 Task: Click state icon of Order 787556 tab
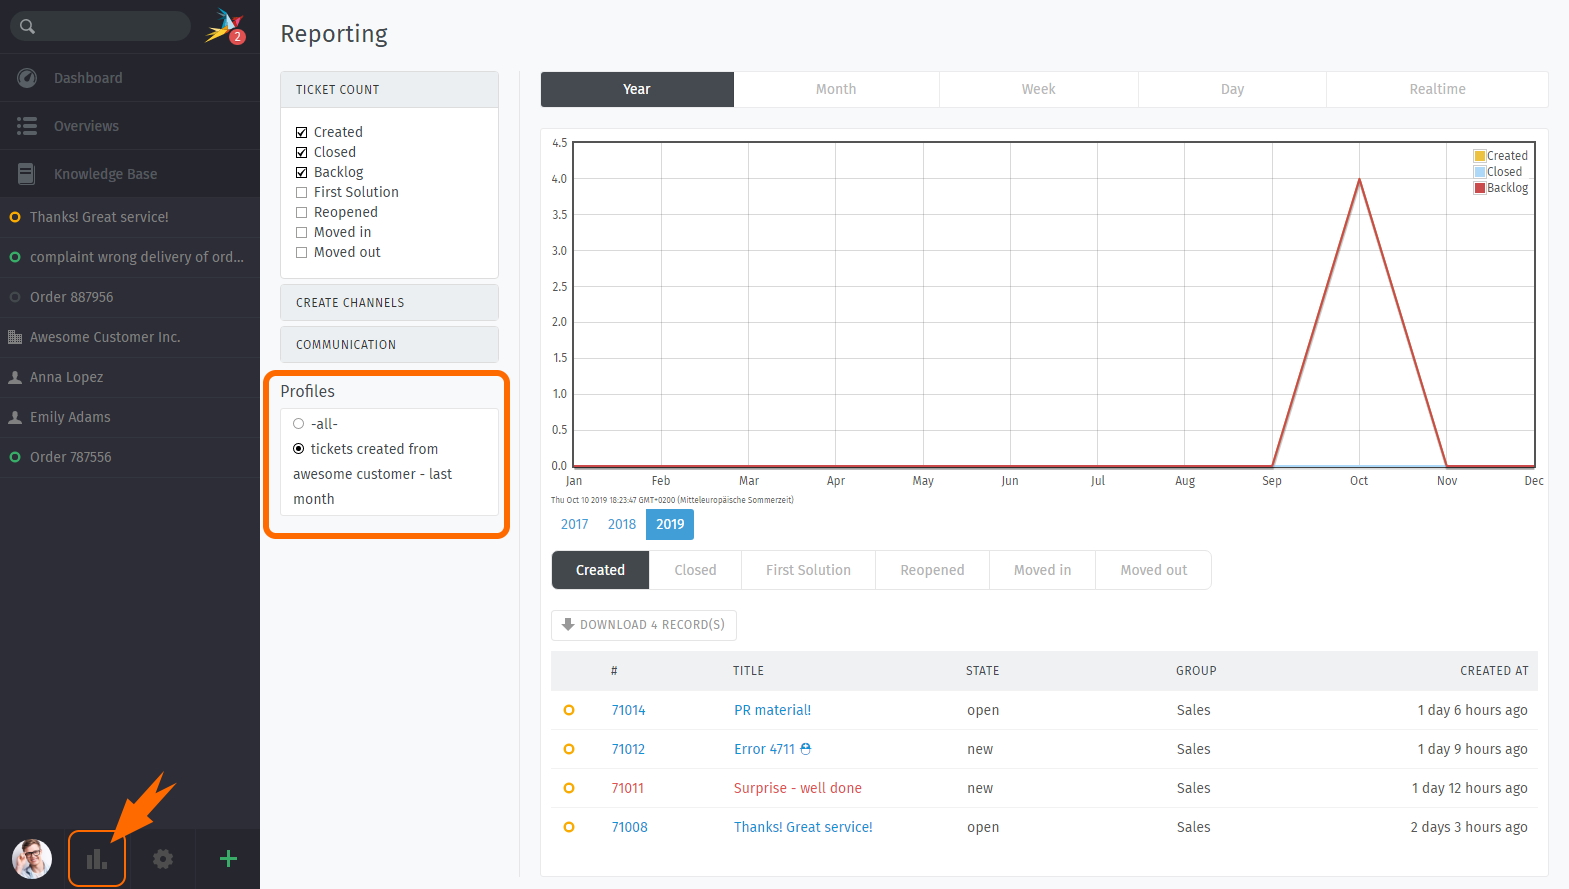pyautogui.click(x=15, y=457)
